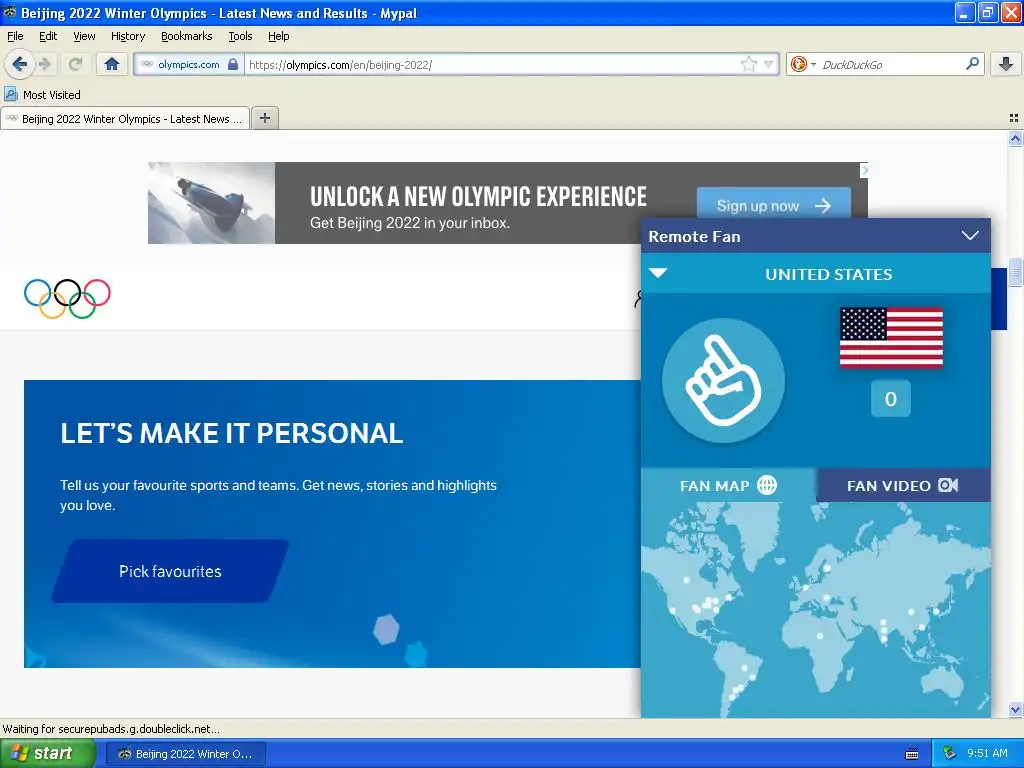Click the tray icon beside the clock

(950, 753)
